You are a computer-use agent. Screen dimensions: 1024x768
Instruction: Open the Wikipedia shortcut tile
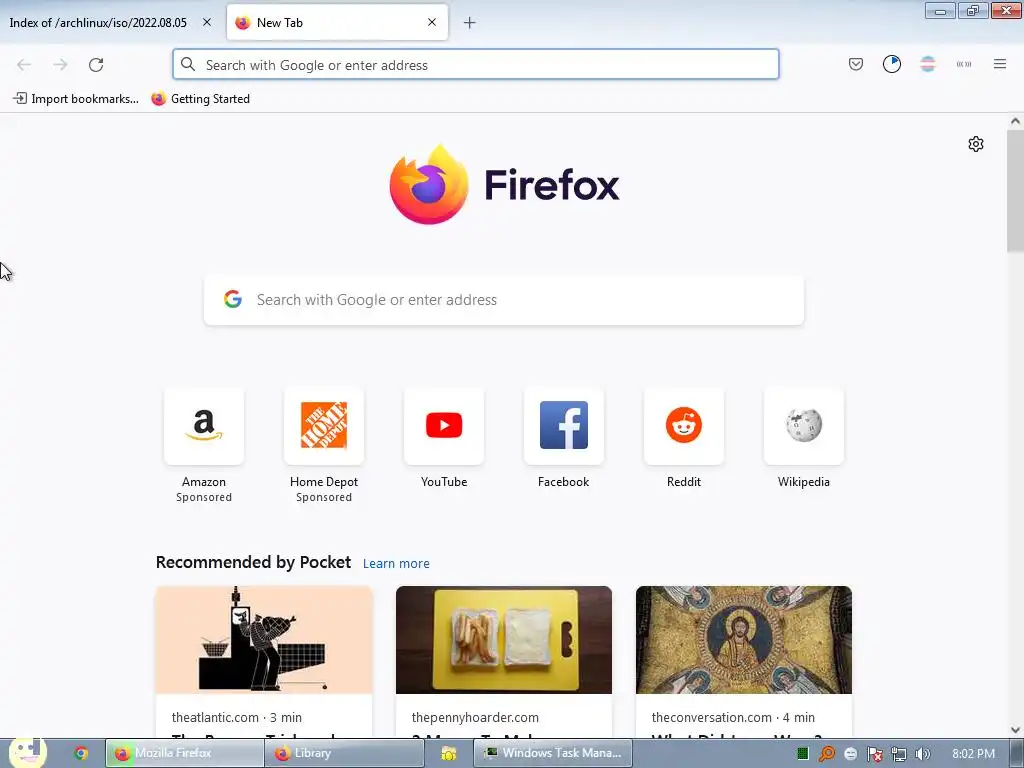tap(804, 426)
